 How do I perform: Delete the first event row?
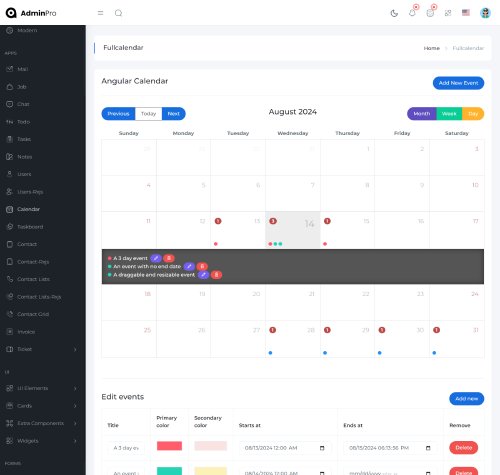click(x=463, y=448)
